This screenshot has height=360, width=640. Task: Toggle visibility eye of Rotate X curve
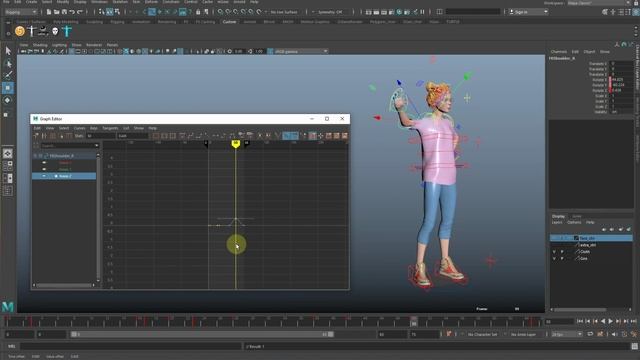tap(44, 162)
